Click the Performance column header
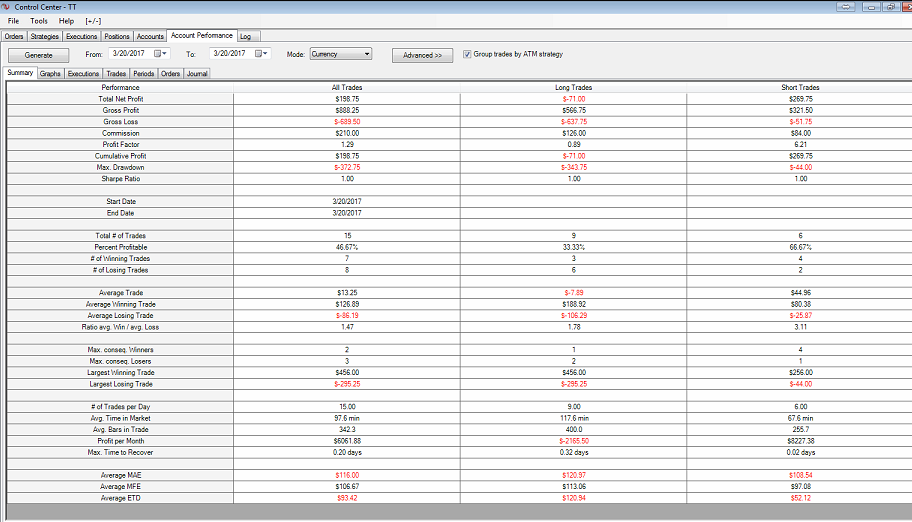 coord(120,87)
